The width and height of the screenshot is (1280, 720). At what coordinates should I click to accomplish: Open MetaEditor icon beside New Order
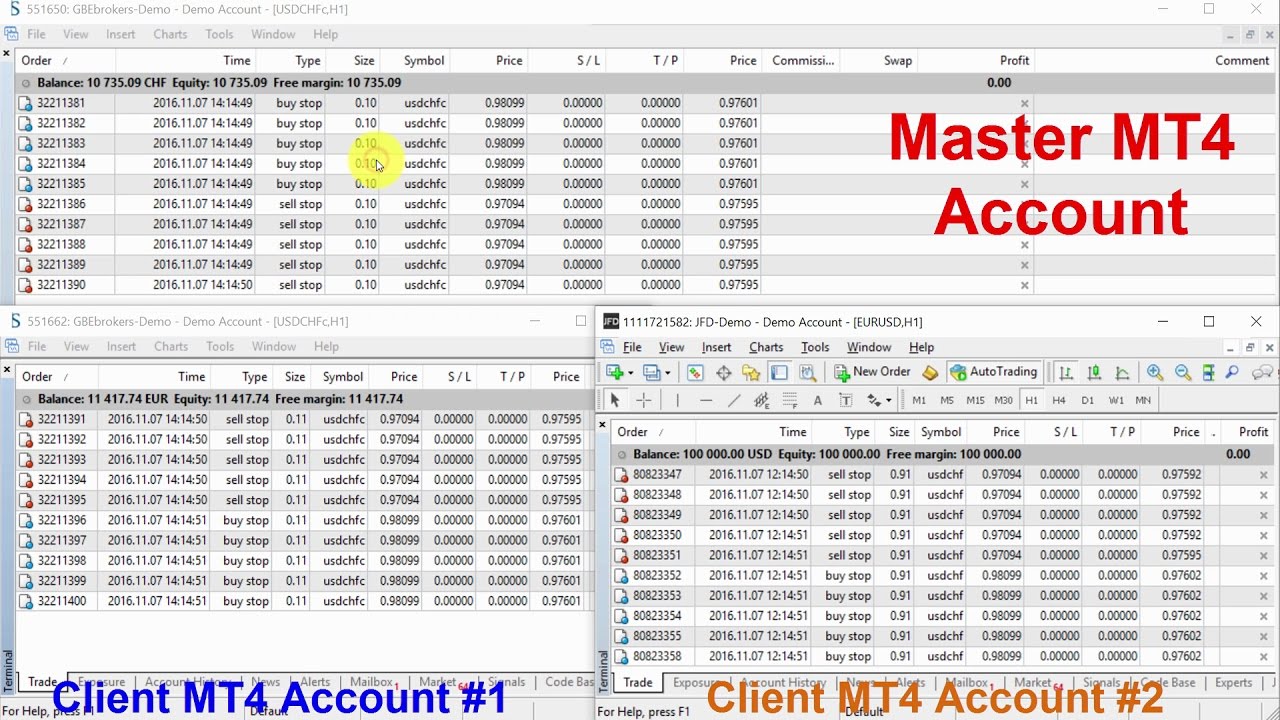(930, 372)
